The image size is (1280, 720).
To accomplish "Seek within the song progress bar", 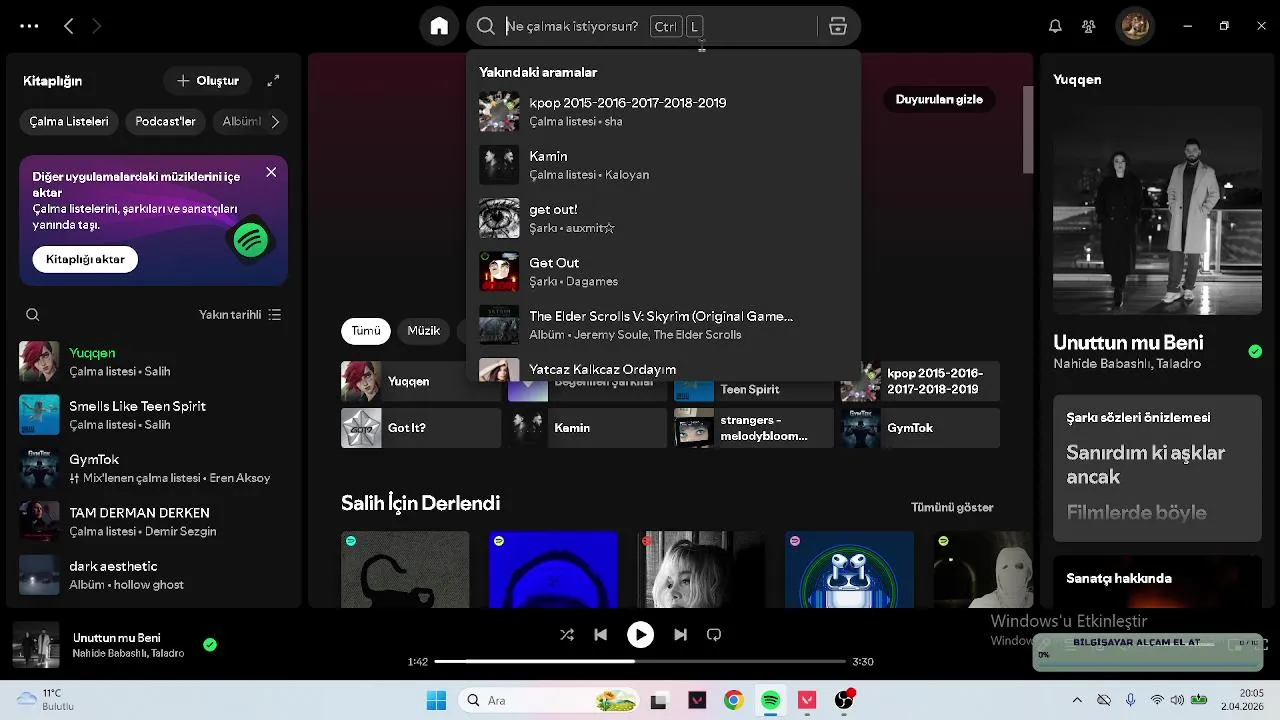I will pyautogui.click(x=640, y=661).
